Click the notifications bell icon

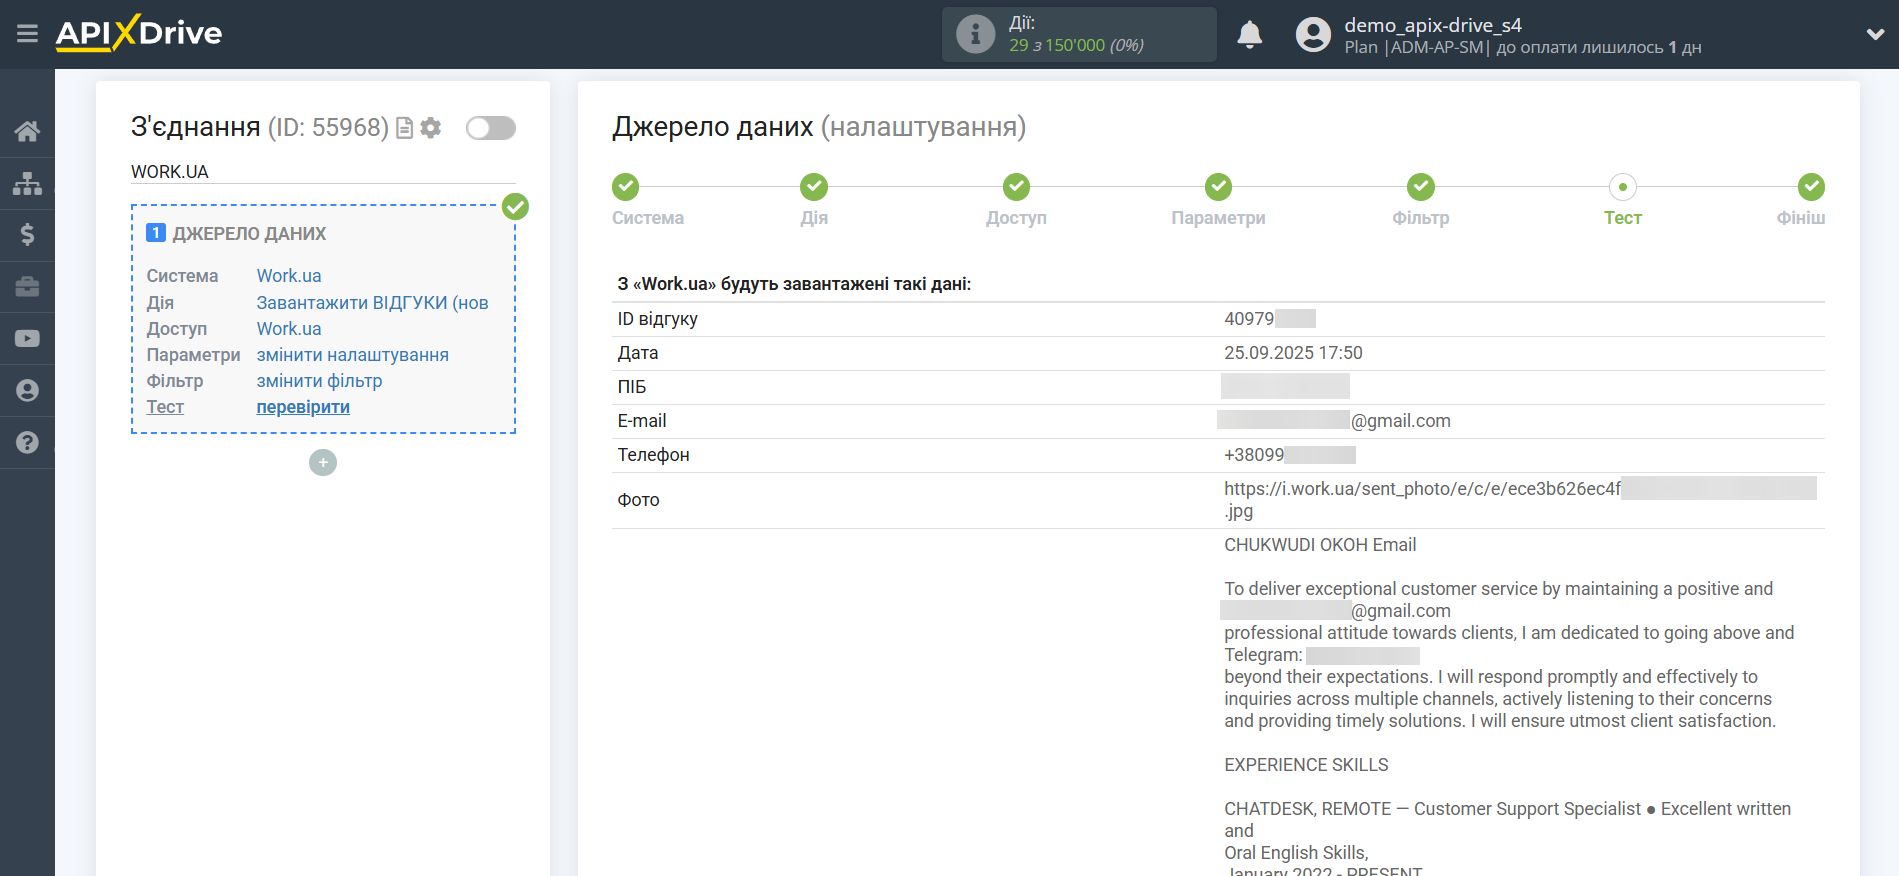1249,35
